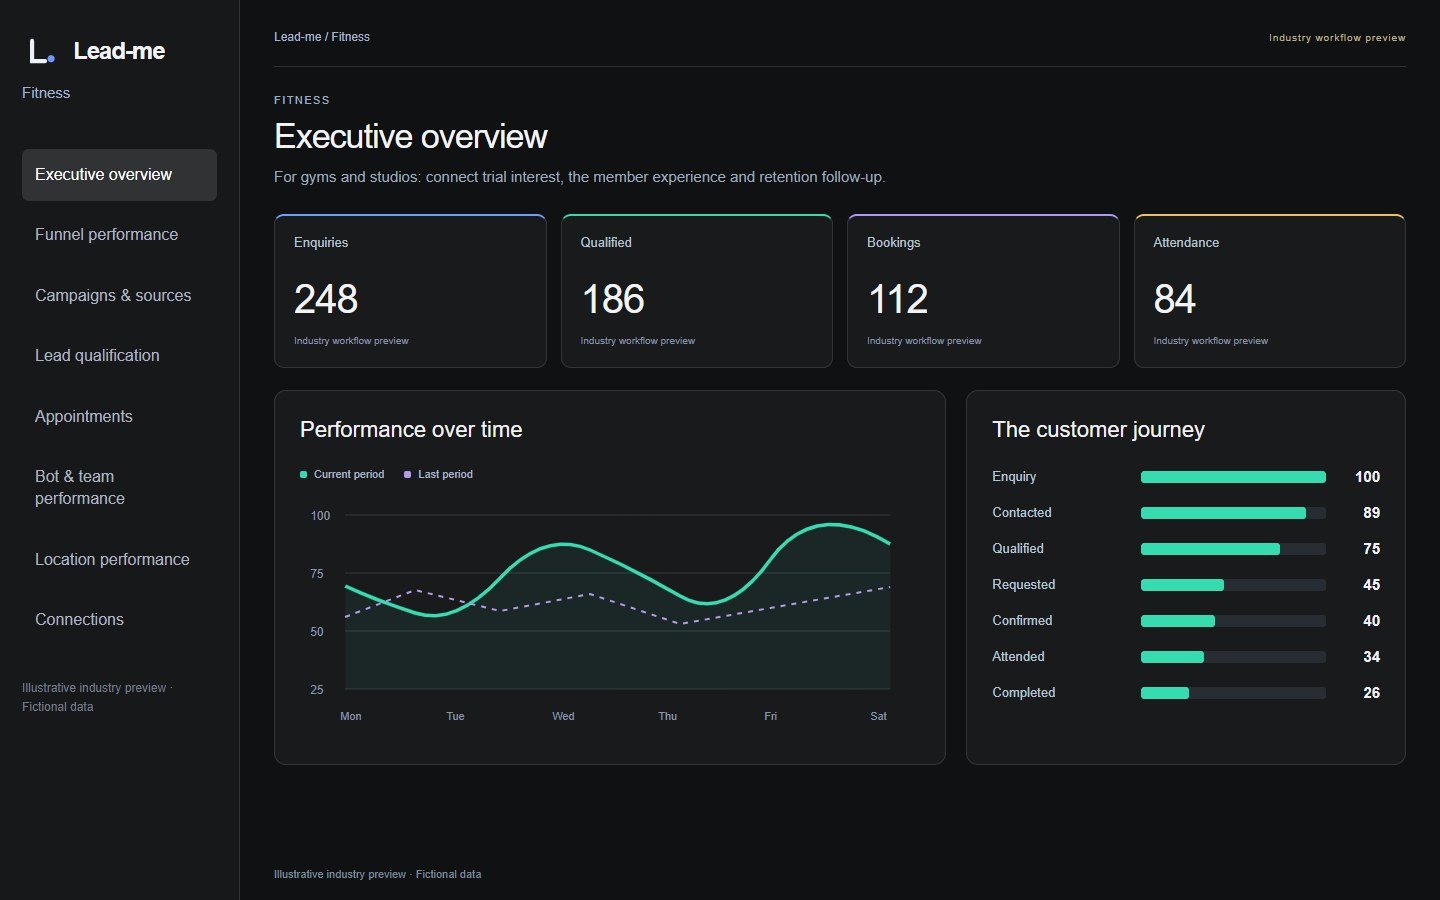Click the Requested value 45
1440x900 pixels.
[1371, 585]
